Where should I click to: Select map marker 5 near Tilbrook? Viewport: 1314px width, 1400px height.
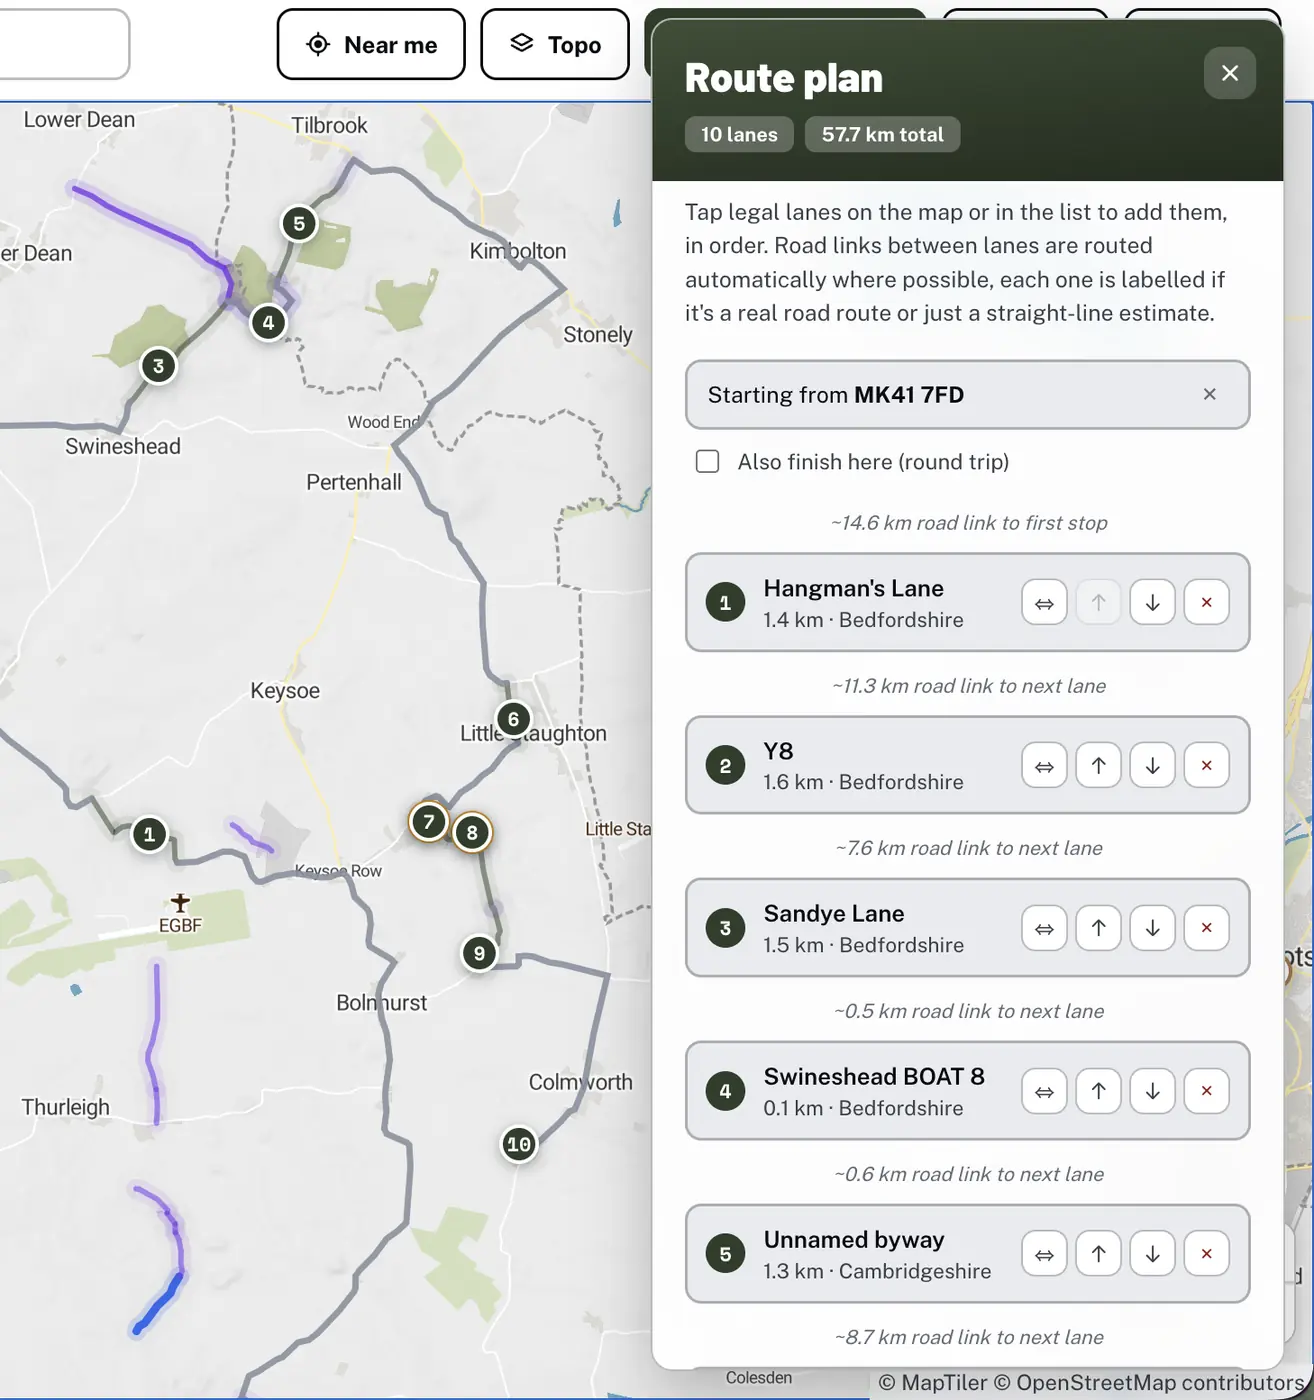(299, 224)
